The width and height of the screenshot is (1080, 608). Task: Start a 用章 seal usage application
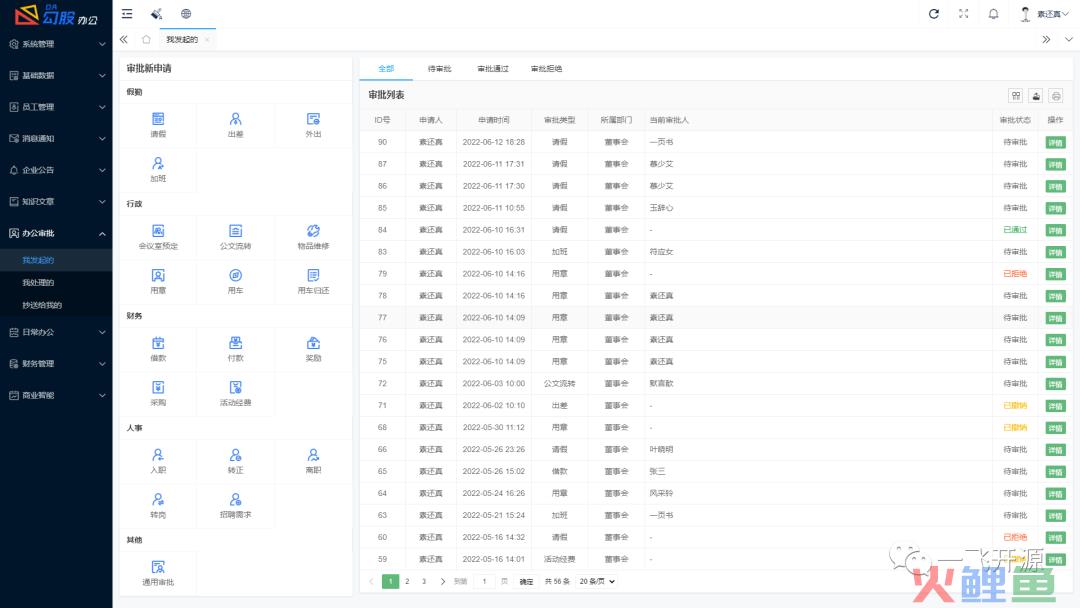point(158,282)
